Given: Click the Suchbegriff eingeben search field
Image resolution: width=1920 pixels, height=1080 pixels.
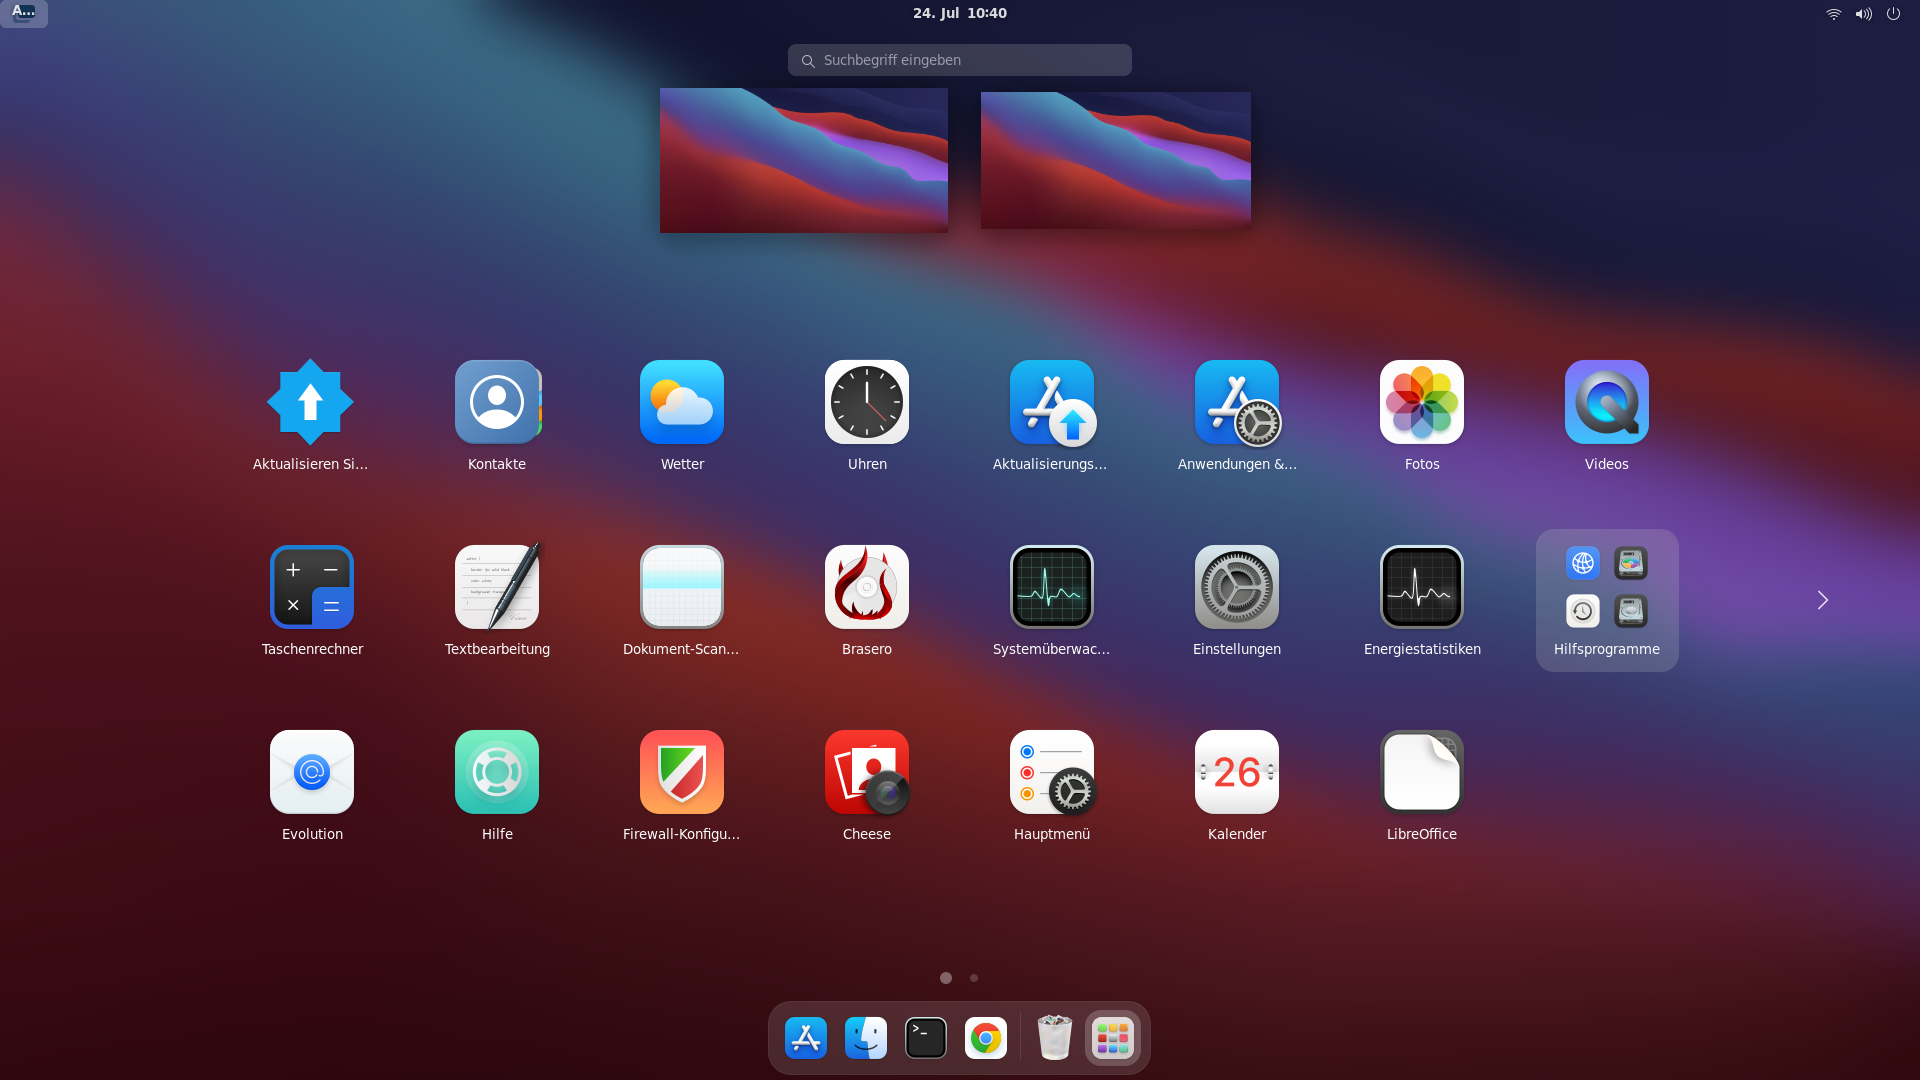Looking at the screenshot, I should (x=959, y=60).
